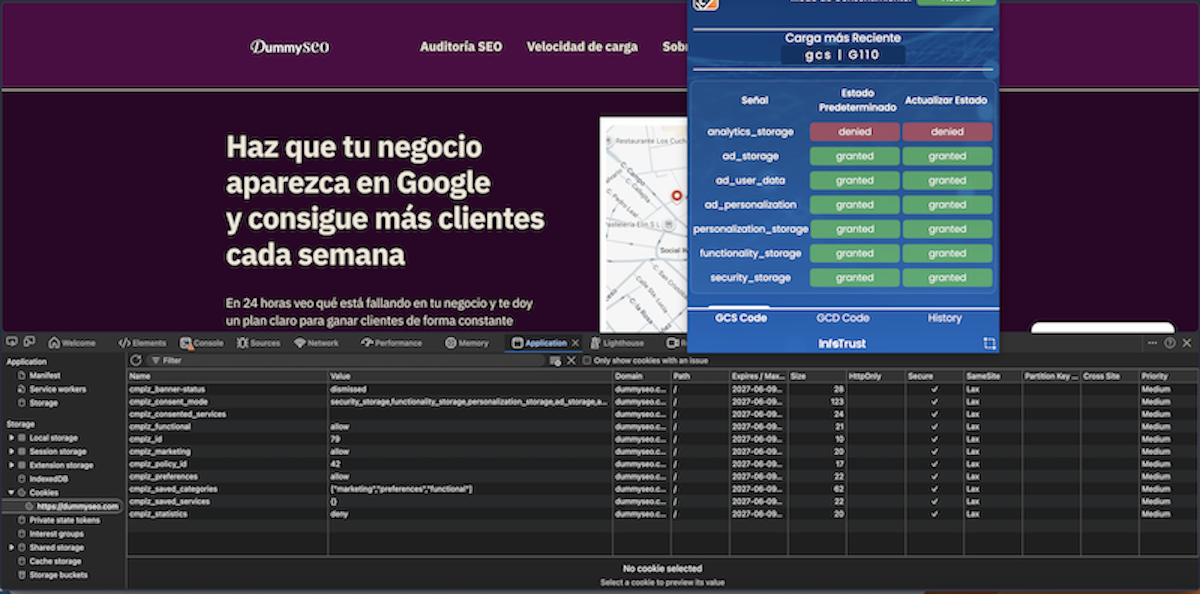Screen dimensions: 1200x594
Task: Click the red map pin marker
Action: (x=677, y=196)
